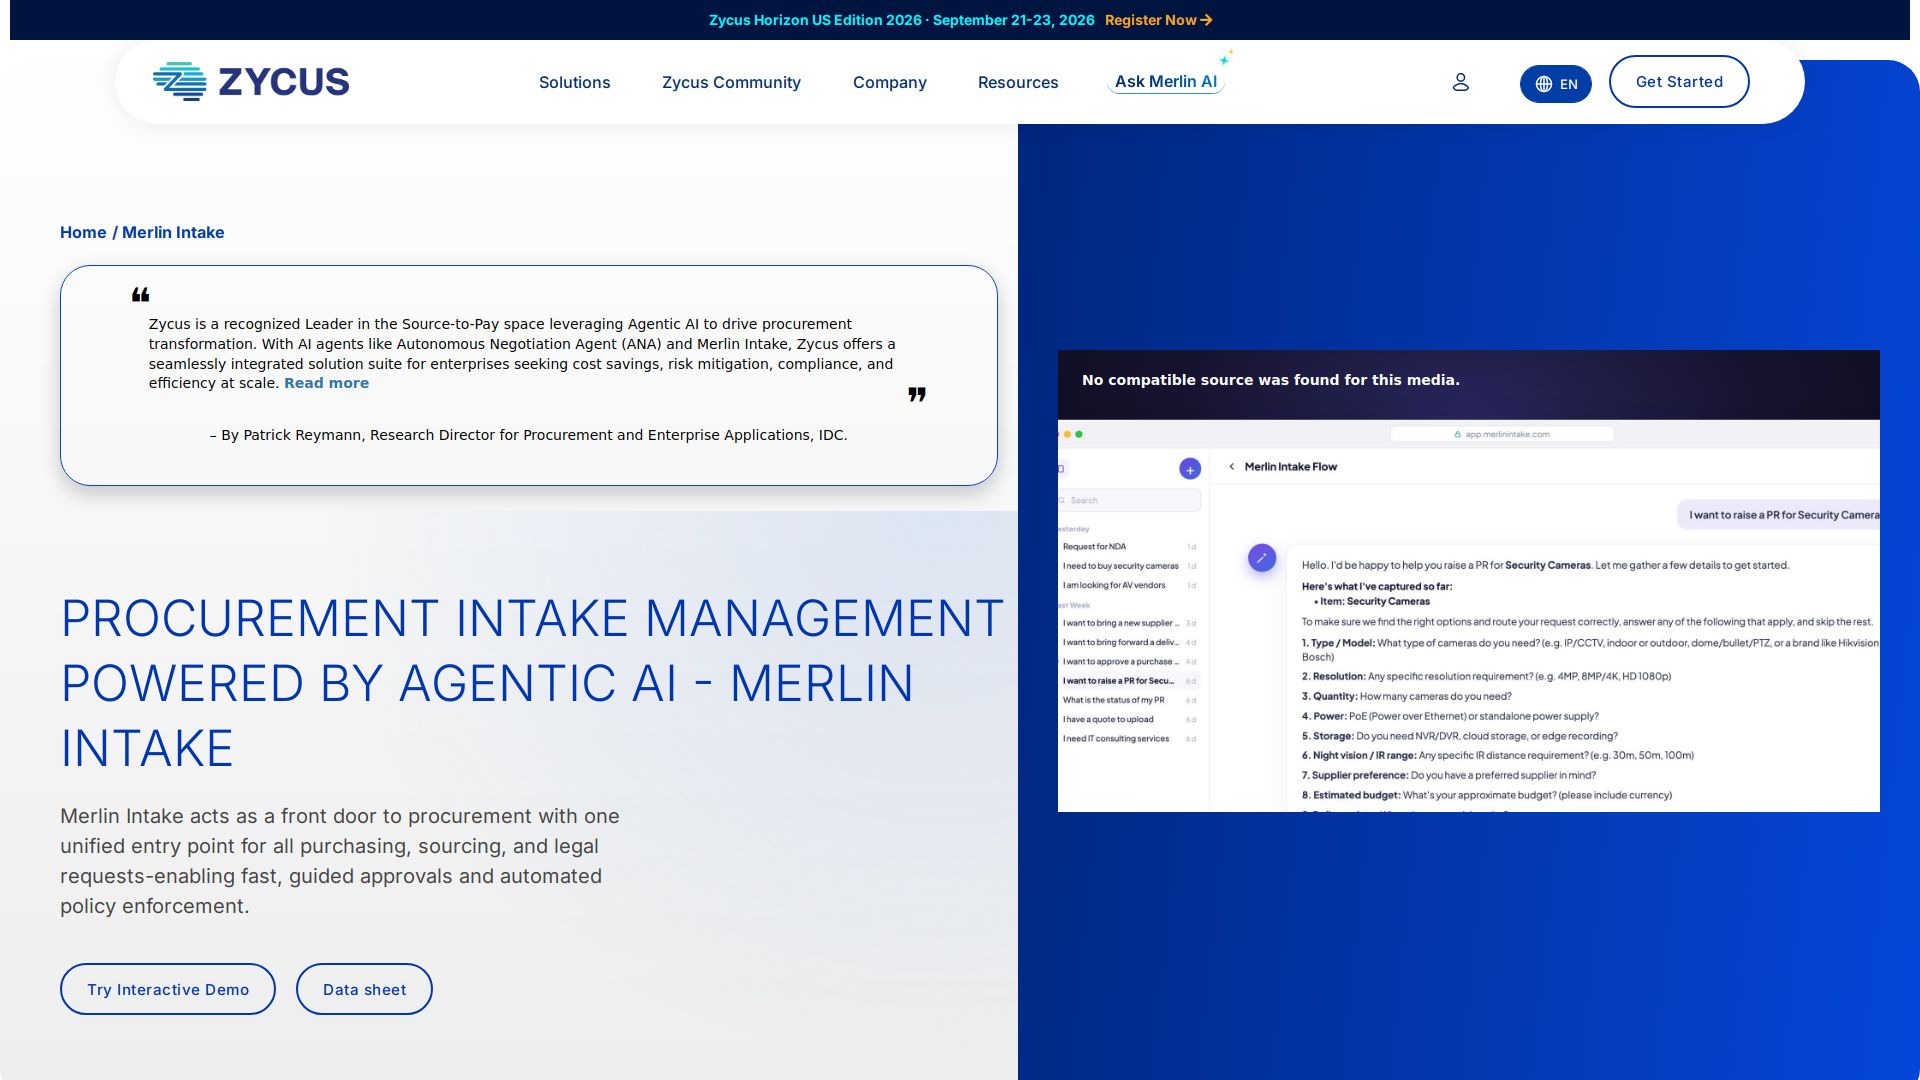The image size is (1920, 1080).
Task: Open the EN language selector
Action: (x=1555, y=84)
